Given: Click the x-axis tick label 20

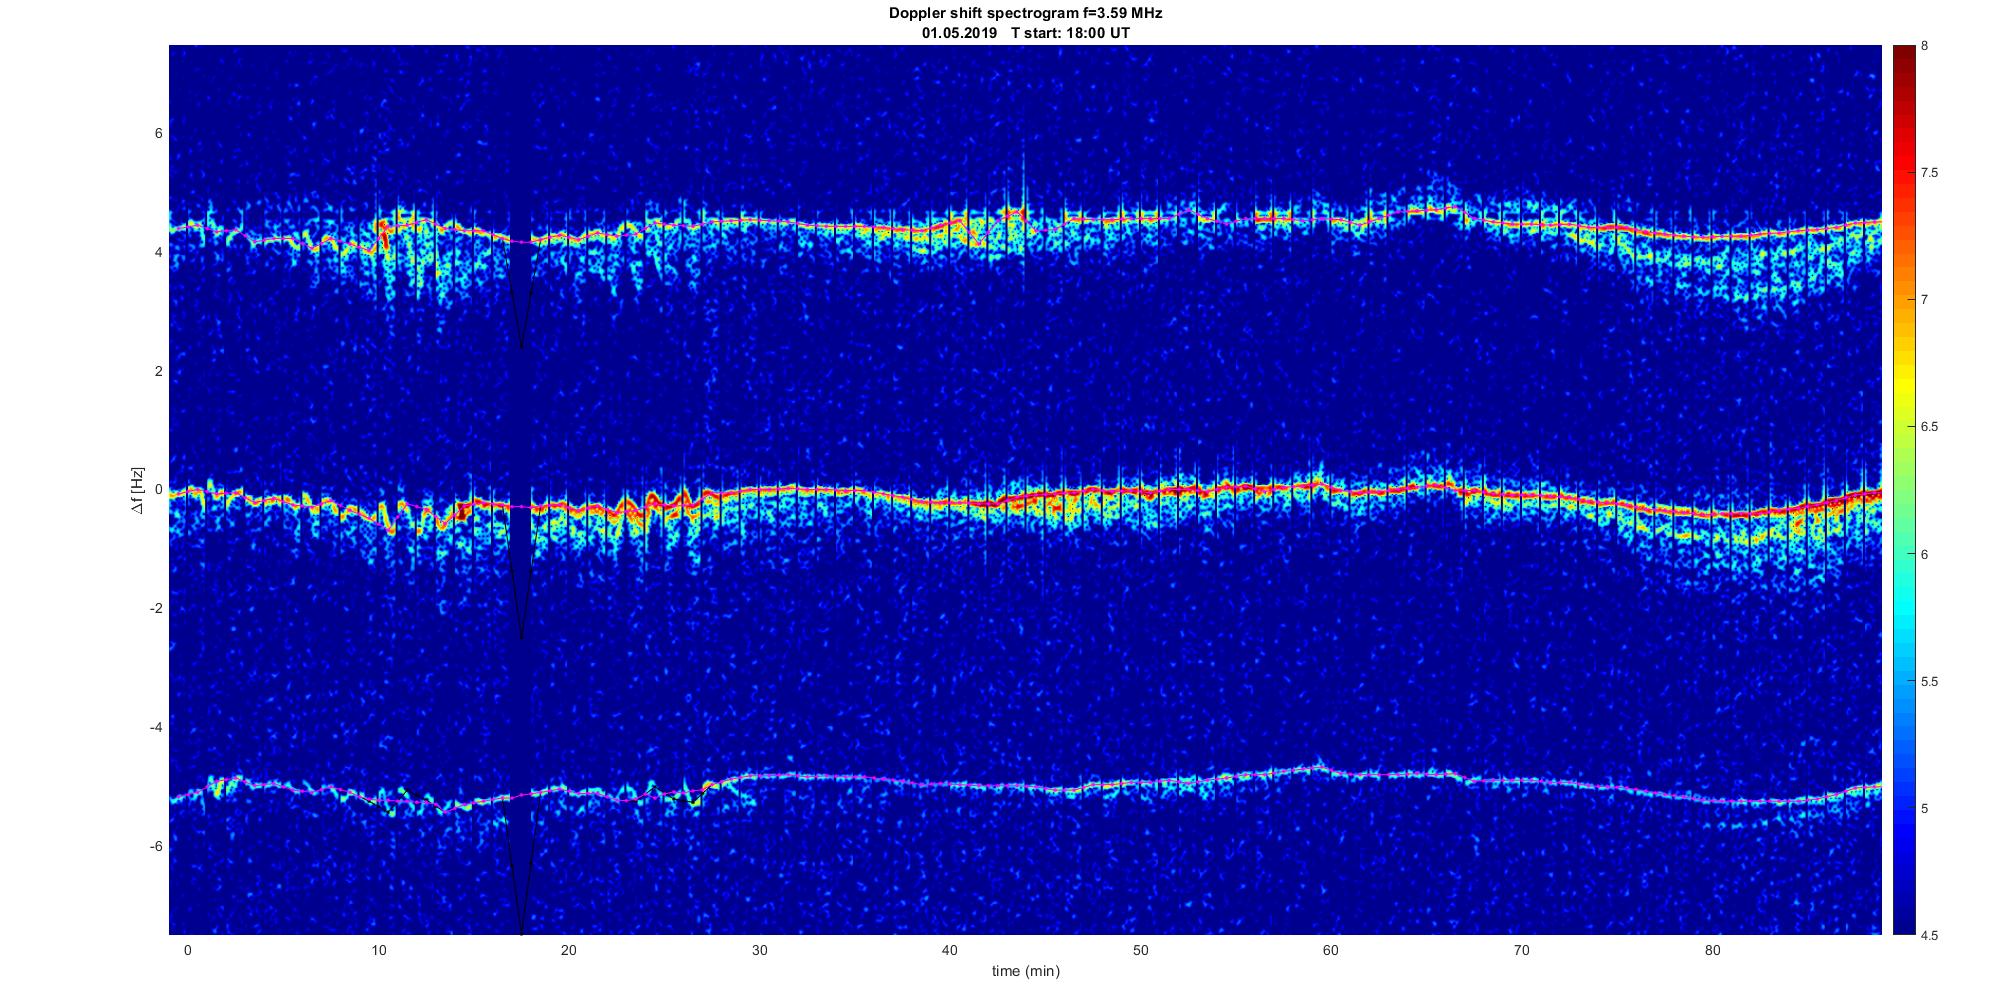Looking at the screenshot, I should [569, 950].
